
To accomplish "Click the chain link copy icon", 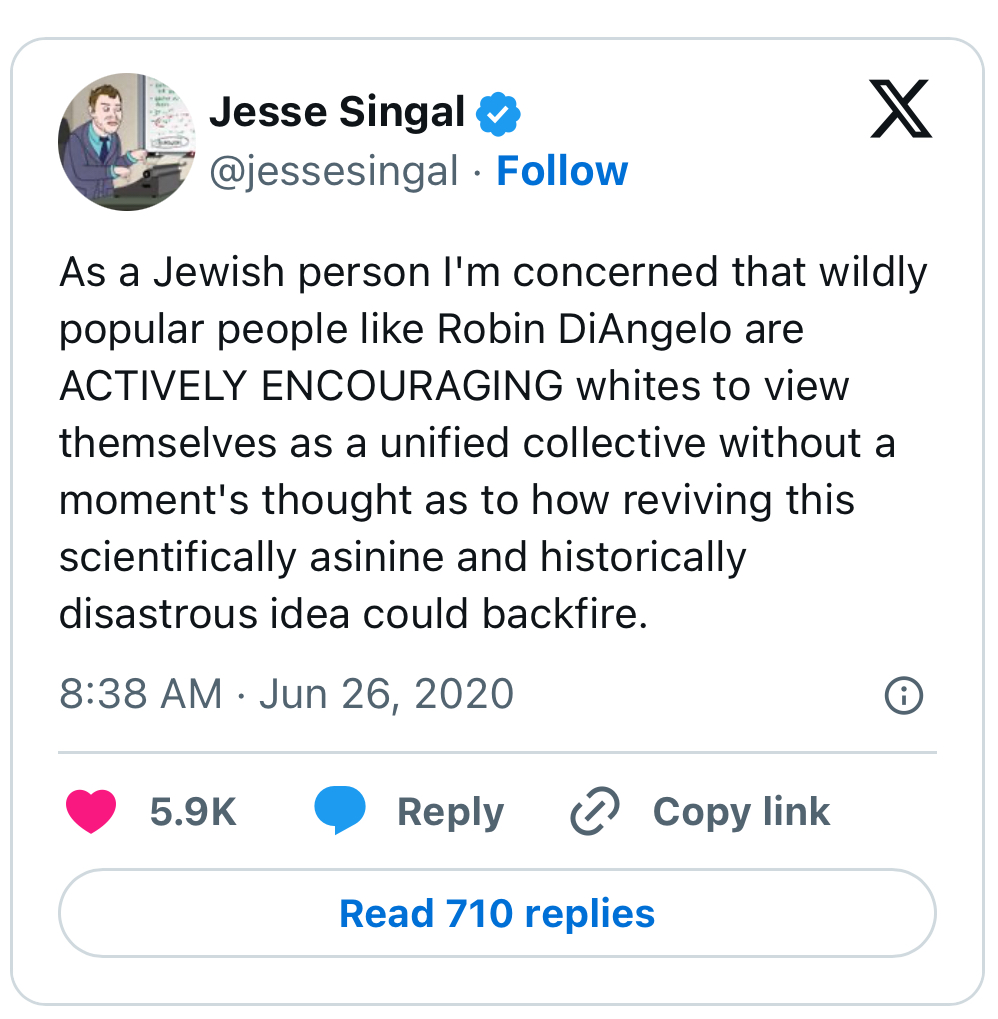I will click(x=595, y=811).
